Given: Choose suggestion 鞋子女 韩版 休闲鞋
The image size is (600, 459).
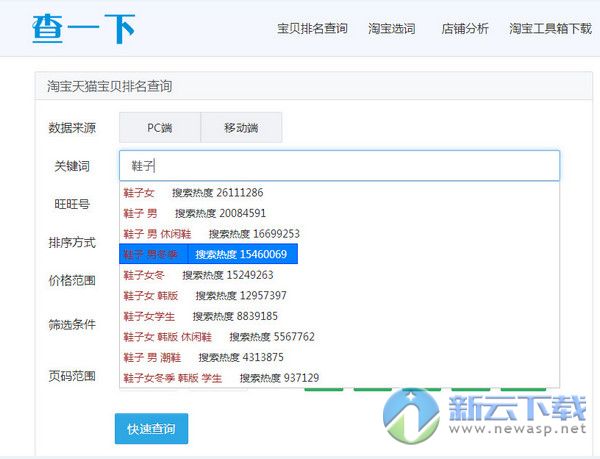Looking at the screenshot, I should coord(339,337).
